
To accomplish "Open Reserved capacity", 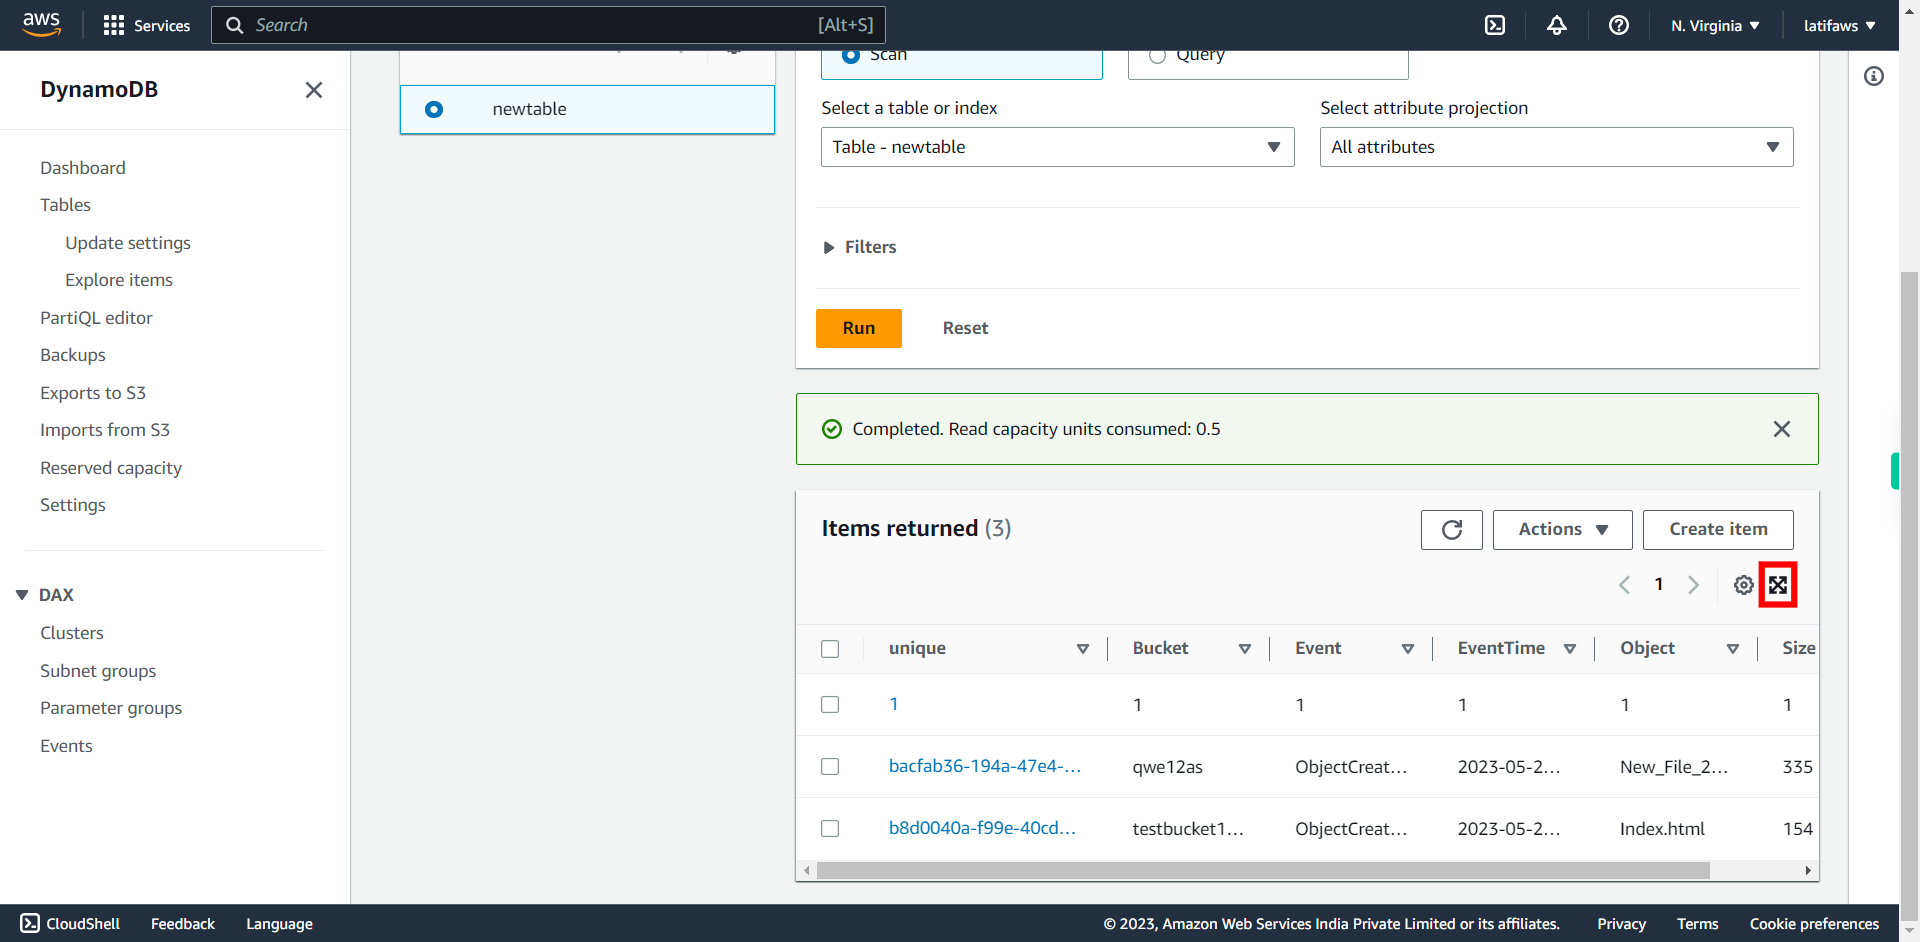I will [x=111, y=468].
